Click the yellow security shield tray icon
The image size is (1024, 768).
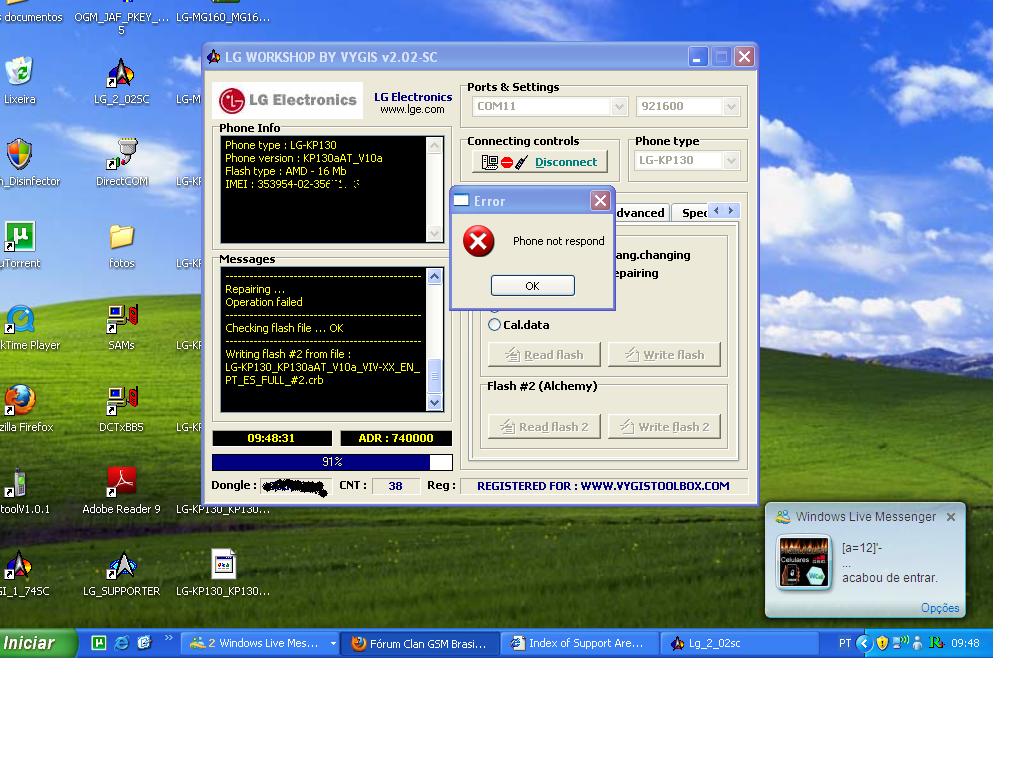pyautogui.click(x=882, y=643)
